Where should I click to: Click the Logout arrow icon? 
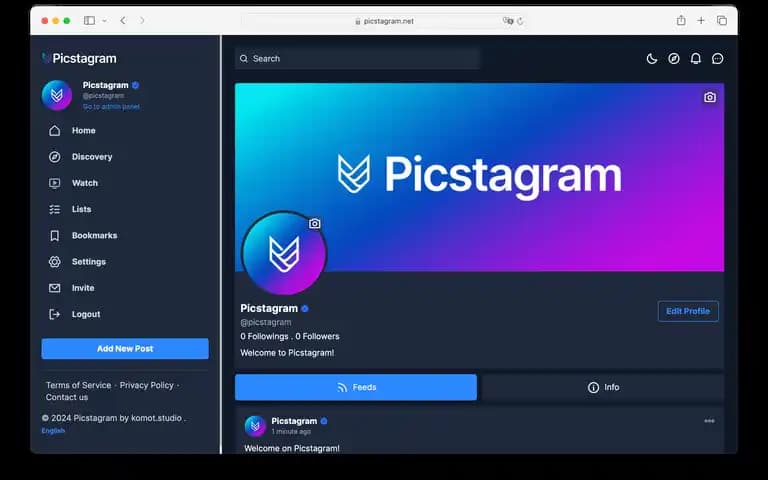coord(55,314)
